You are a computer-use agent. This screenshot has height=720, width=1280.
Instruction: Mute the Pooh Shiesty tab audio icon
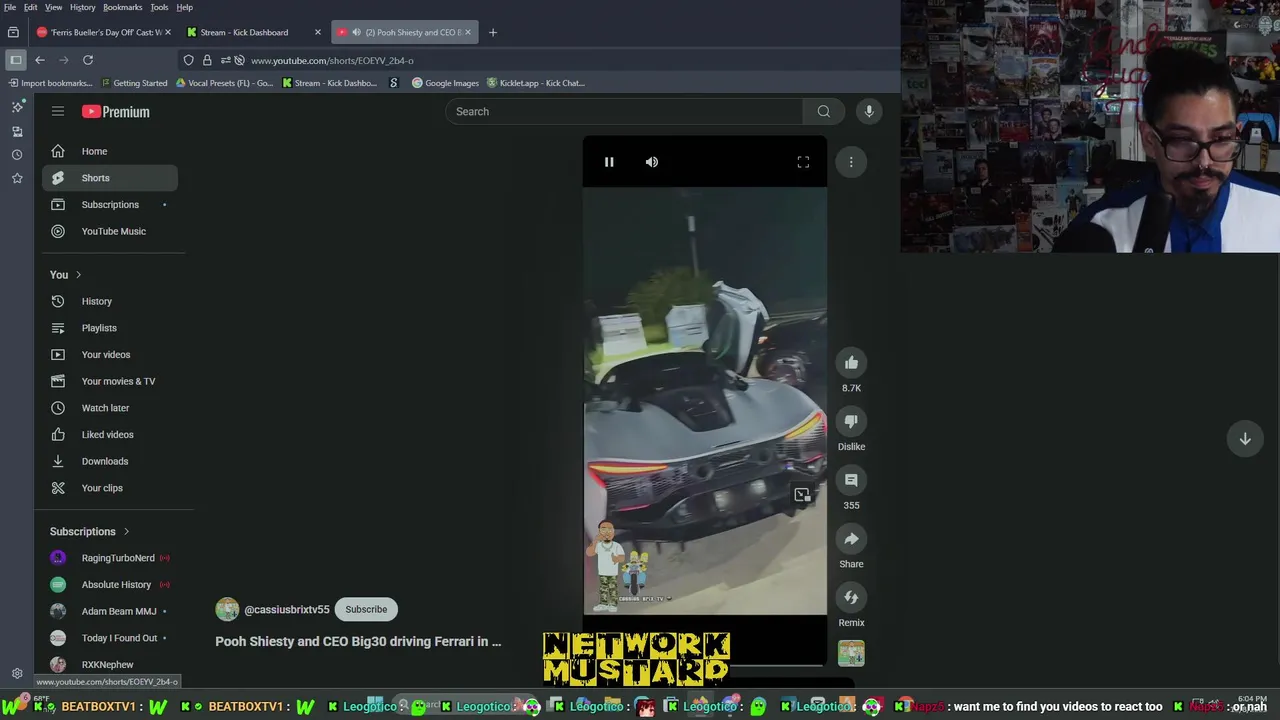[356, 32]
